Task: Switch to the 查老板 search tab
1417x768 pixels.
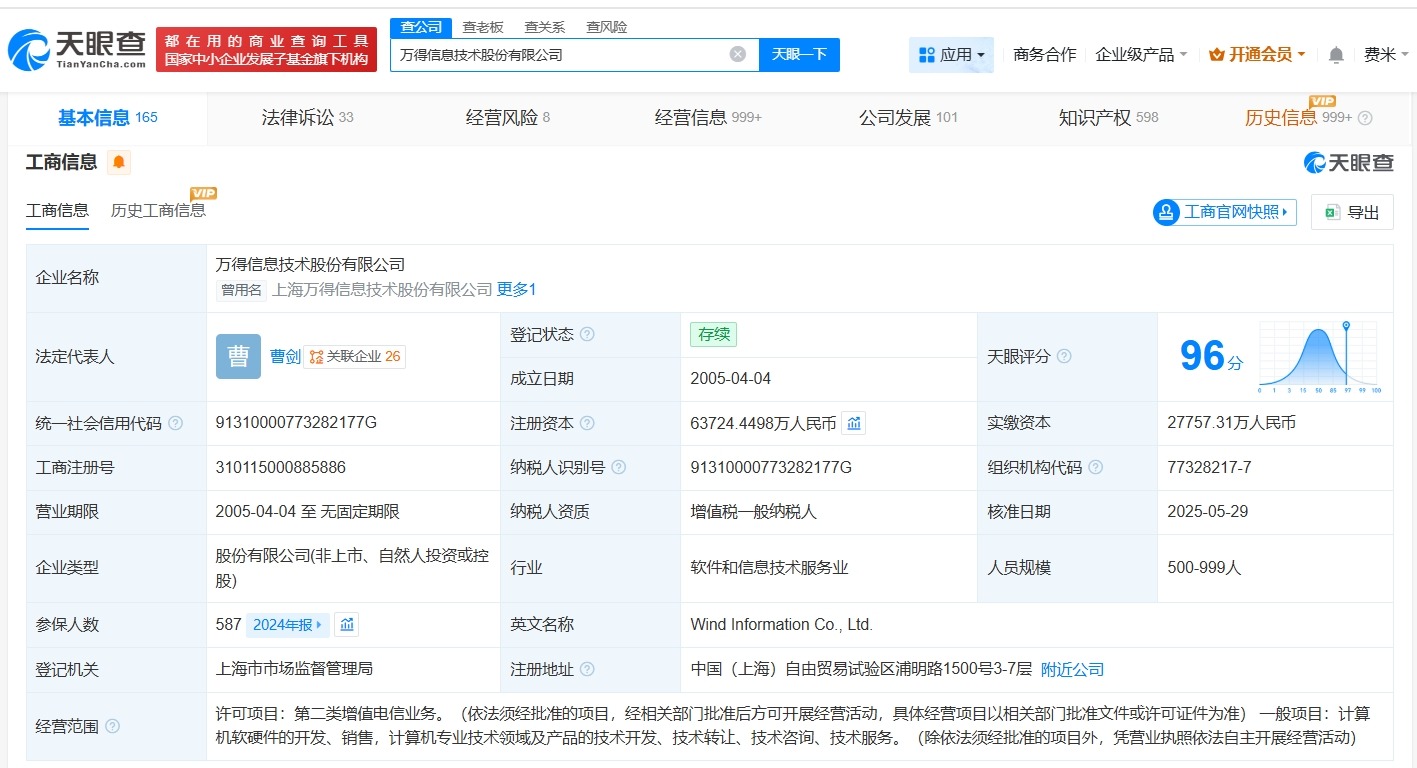Action: point(485,27)
